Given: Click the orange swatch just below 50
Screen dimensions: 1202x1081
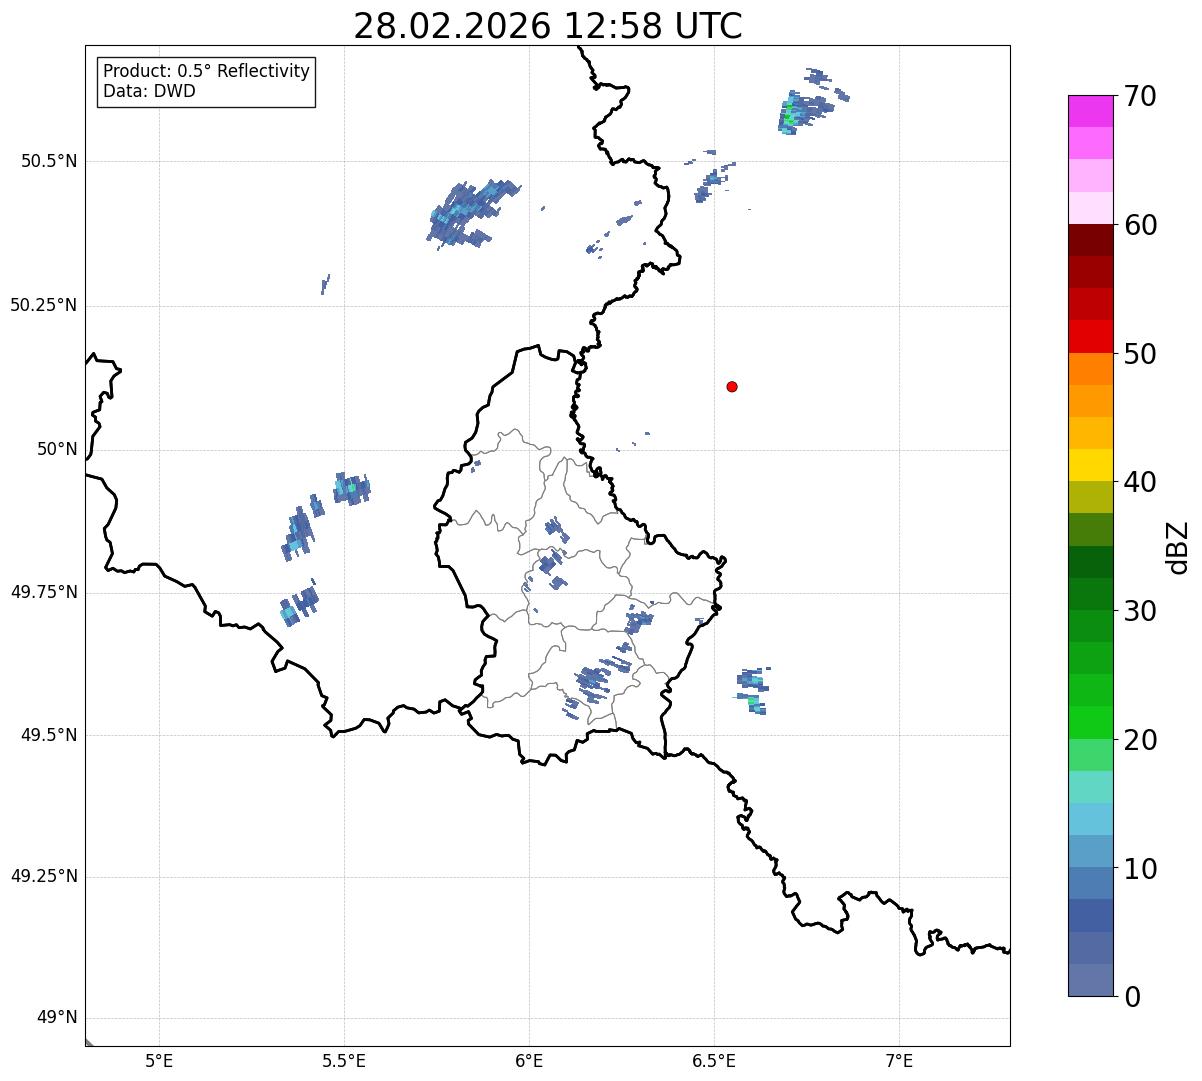Looking at the screenshot, I should (x=1091, y=369).
